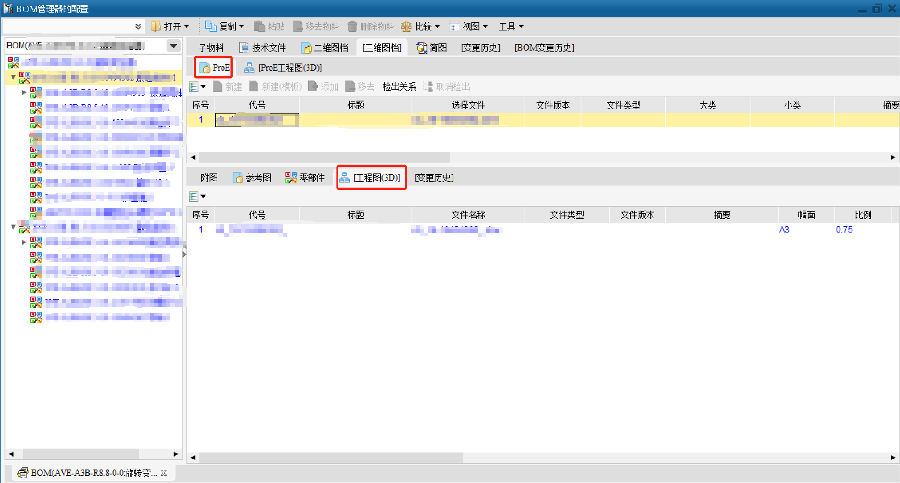Image resolution: width=900 pixels, height=483 pixels.
Task: Open the 工具 (Tools) menu
Action: coord(511,26)
